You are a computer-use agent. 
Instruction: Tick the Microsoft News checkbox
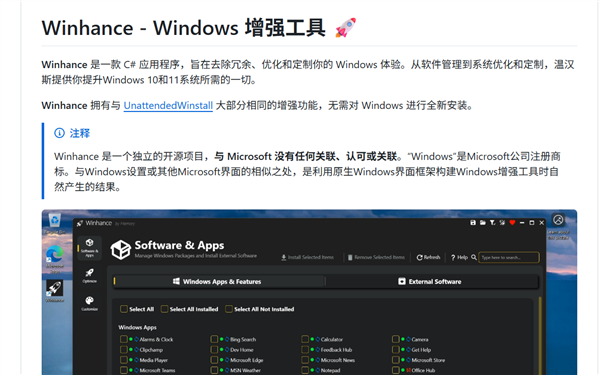pos(305,360)
